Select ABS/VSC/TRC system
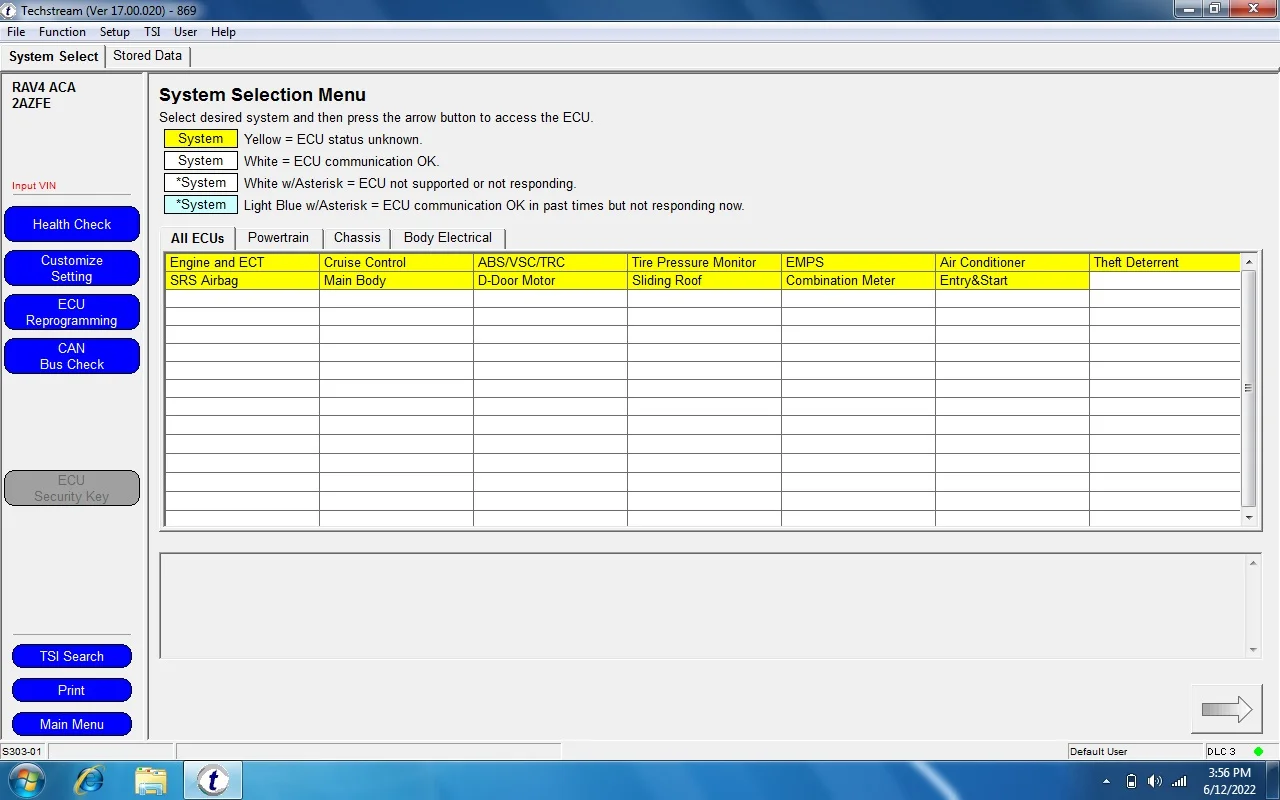Viewport: 1280px width, 800px height. pyautogui.click(x=550, y=263)
